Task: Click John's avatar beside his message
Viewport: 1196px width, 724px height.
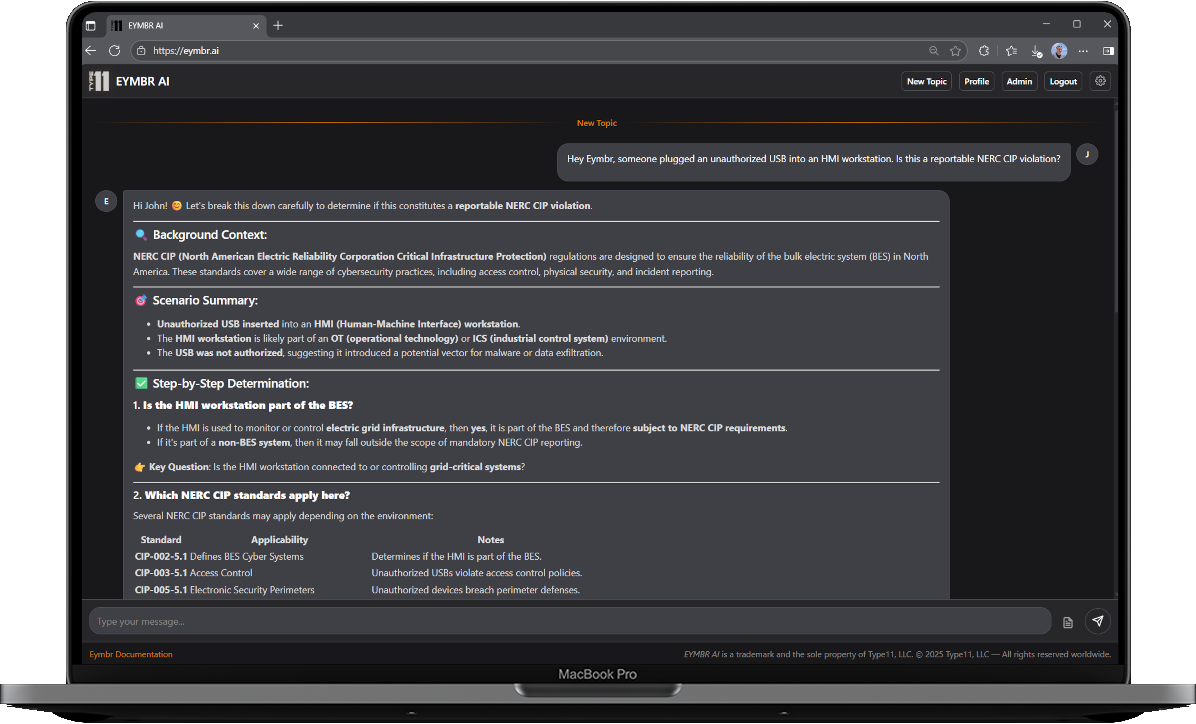Action: coord(1086,155)
